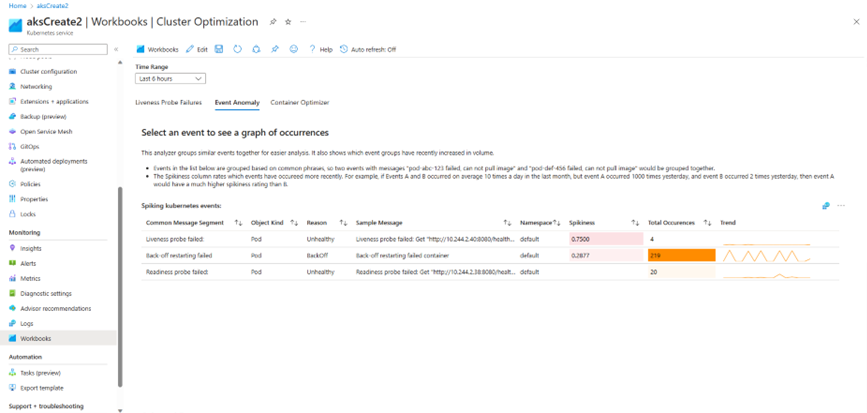
Task: Go to the Home breadcrumb link
Action: point(17,6)
